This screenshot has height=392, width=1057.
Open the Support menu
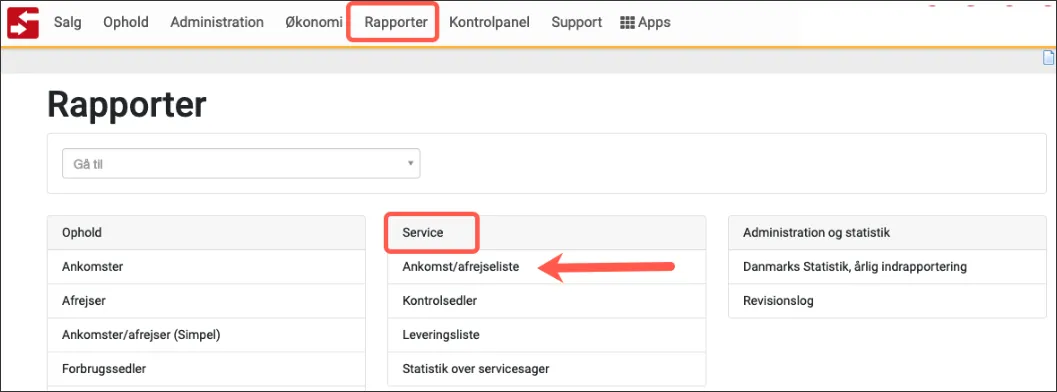click(x=576, y=22)
